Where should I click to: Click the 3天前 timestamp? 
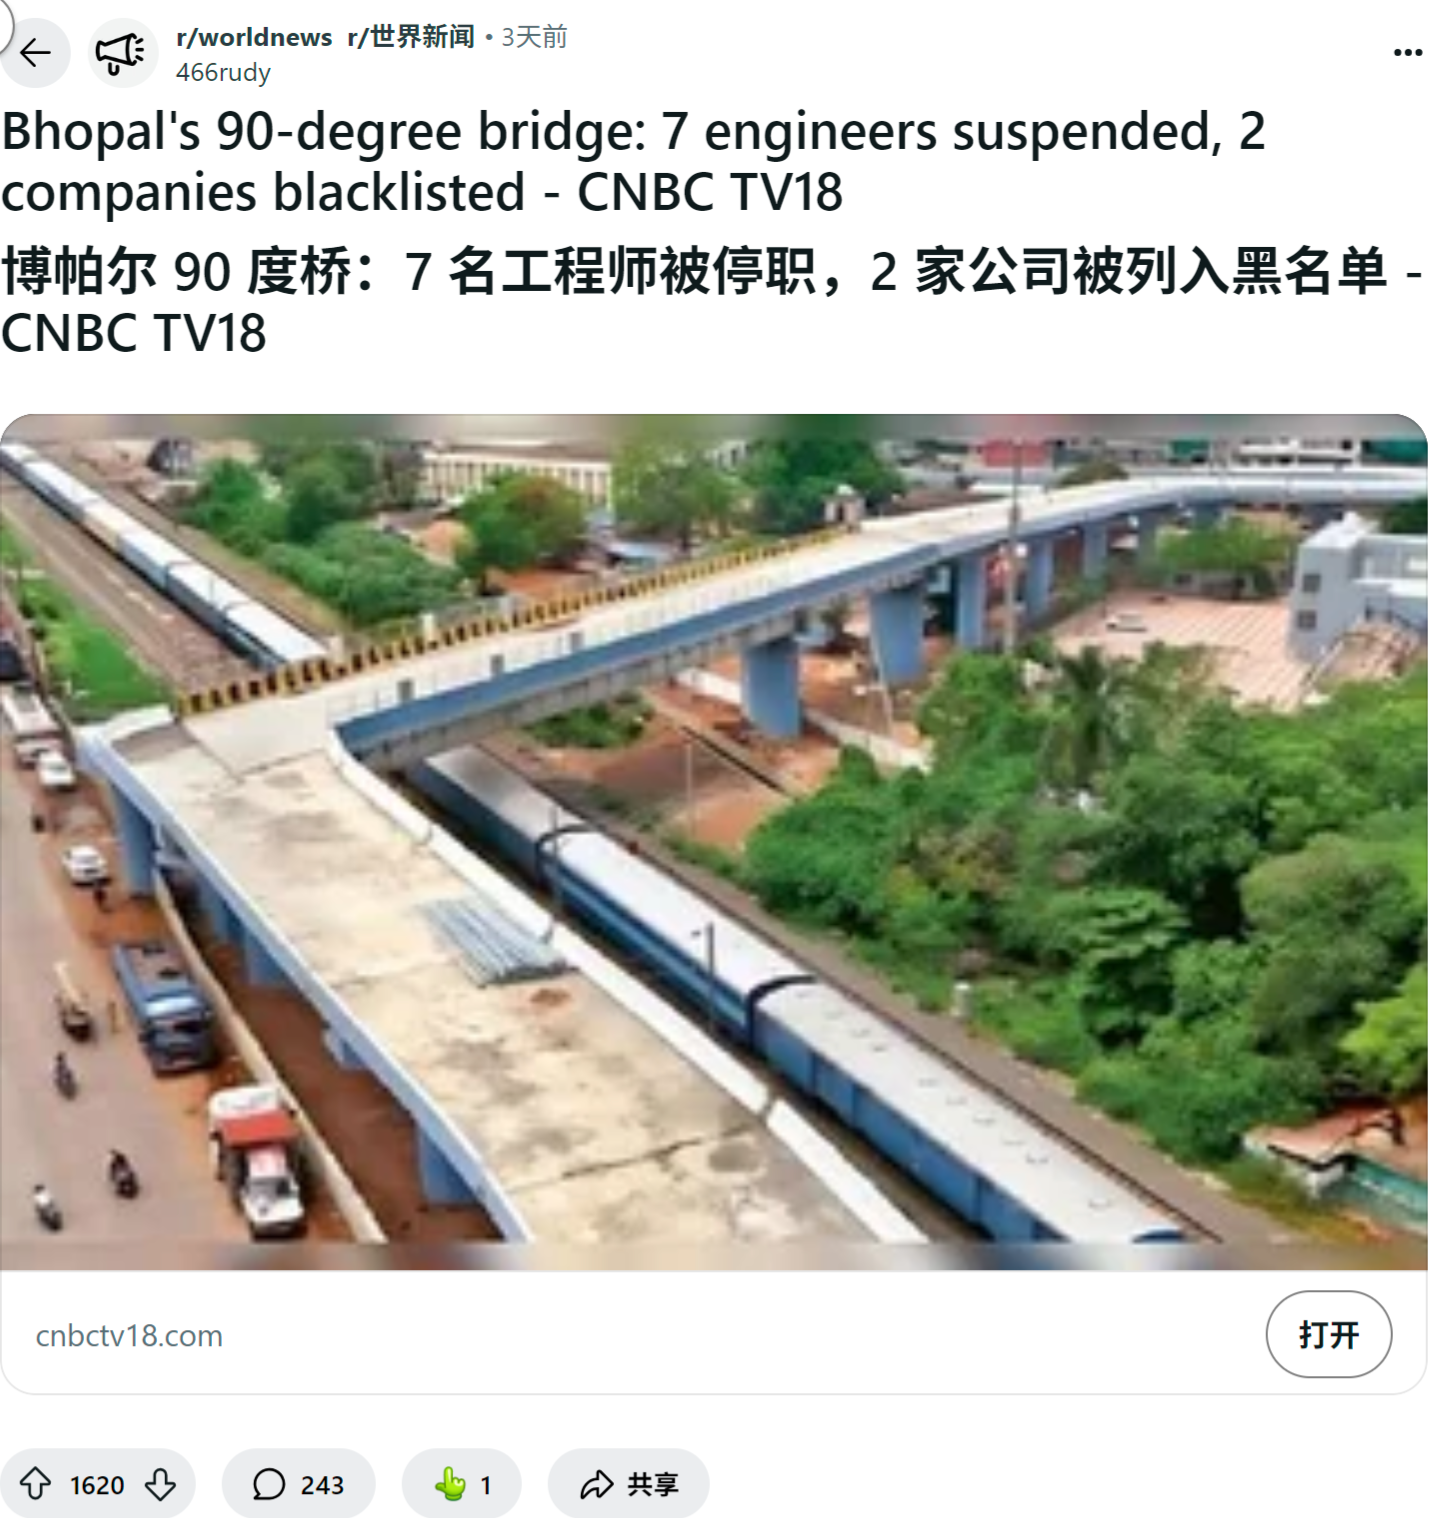(534, 37)
